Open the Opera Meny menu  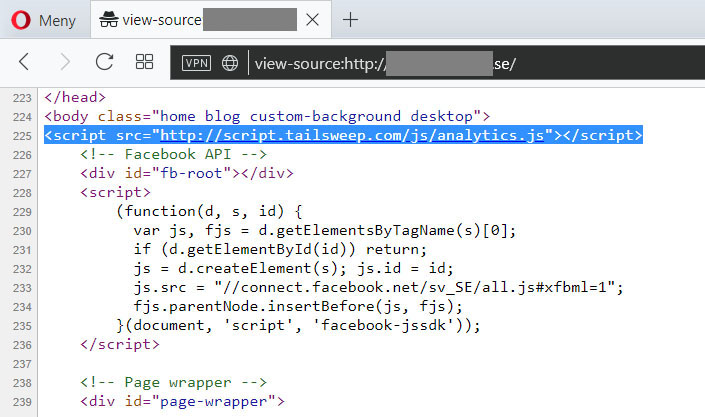[x=43, y=20]
